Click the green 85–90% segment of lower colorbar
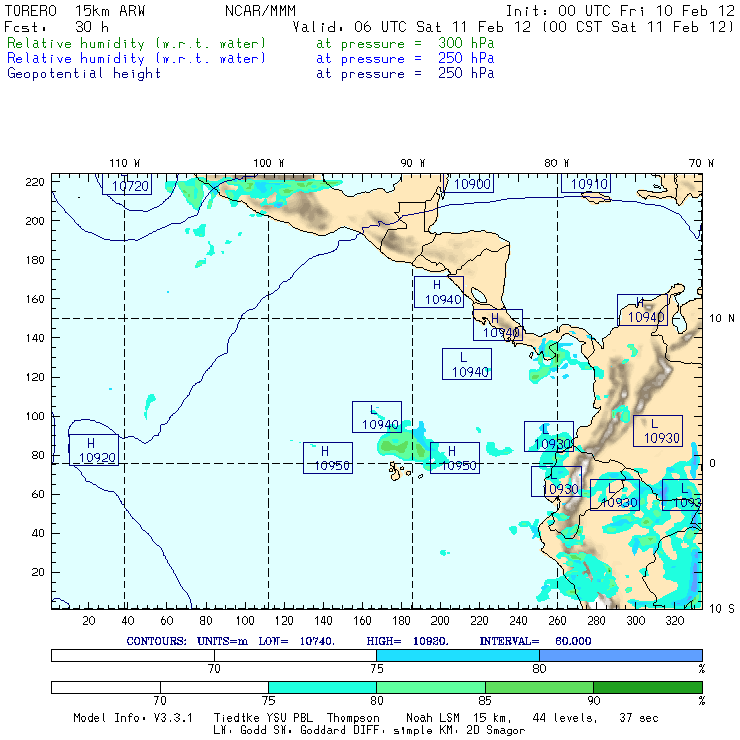Viewport: 740px width, 740px height. click(x=539, y=687)
